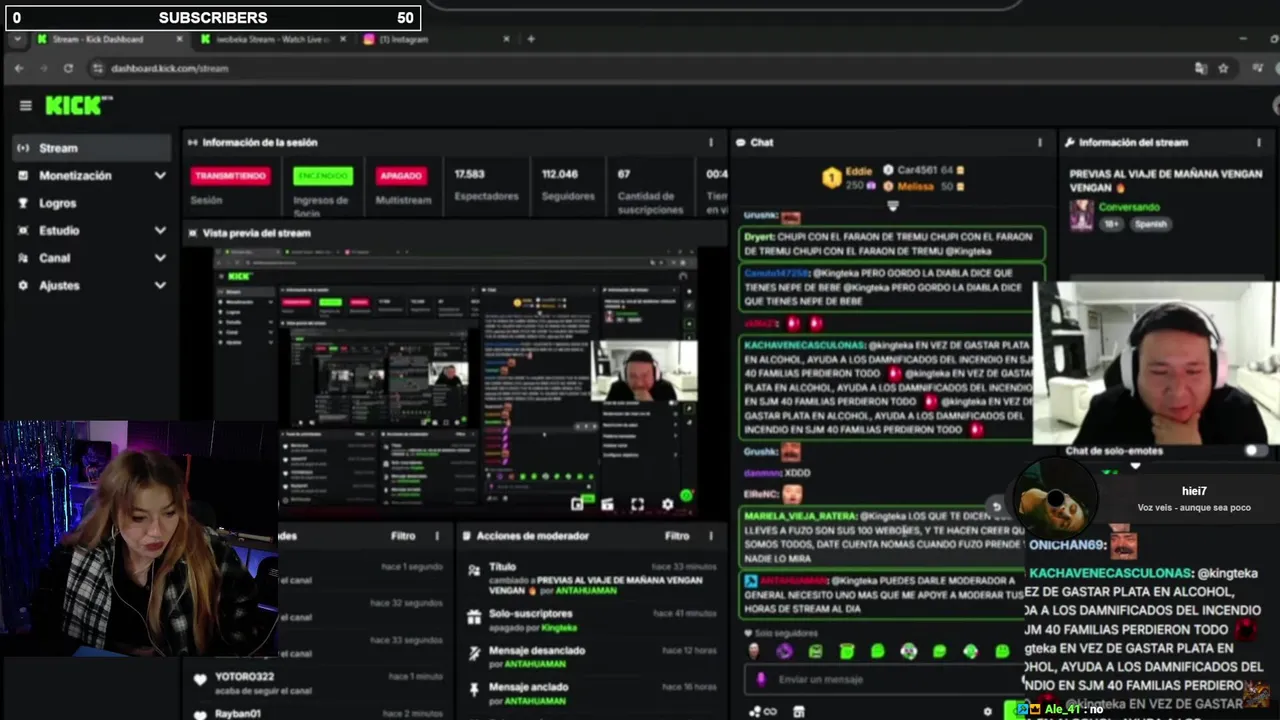Click the shop icon below message box
The width and height of the screenshot is (1280, 720).
(798, 712)
